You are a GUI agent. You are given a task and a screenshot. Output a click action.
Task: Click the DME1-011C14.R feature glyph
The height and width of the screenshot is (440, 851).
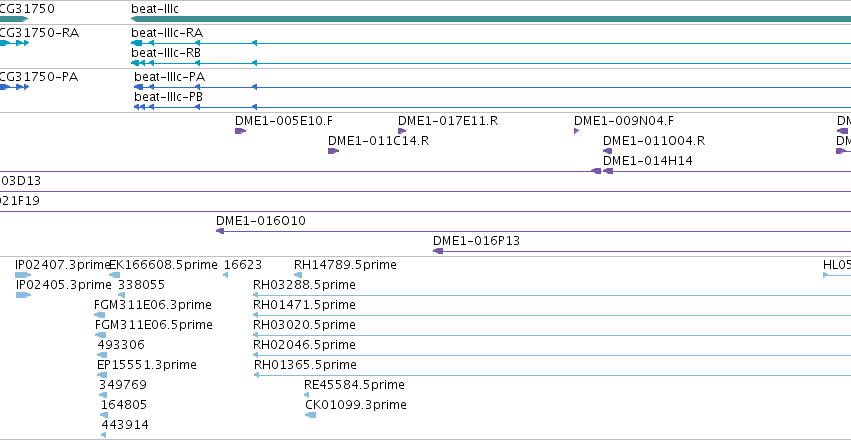point(333,151)
